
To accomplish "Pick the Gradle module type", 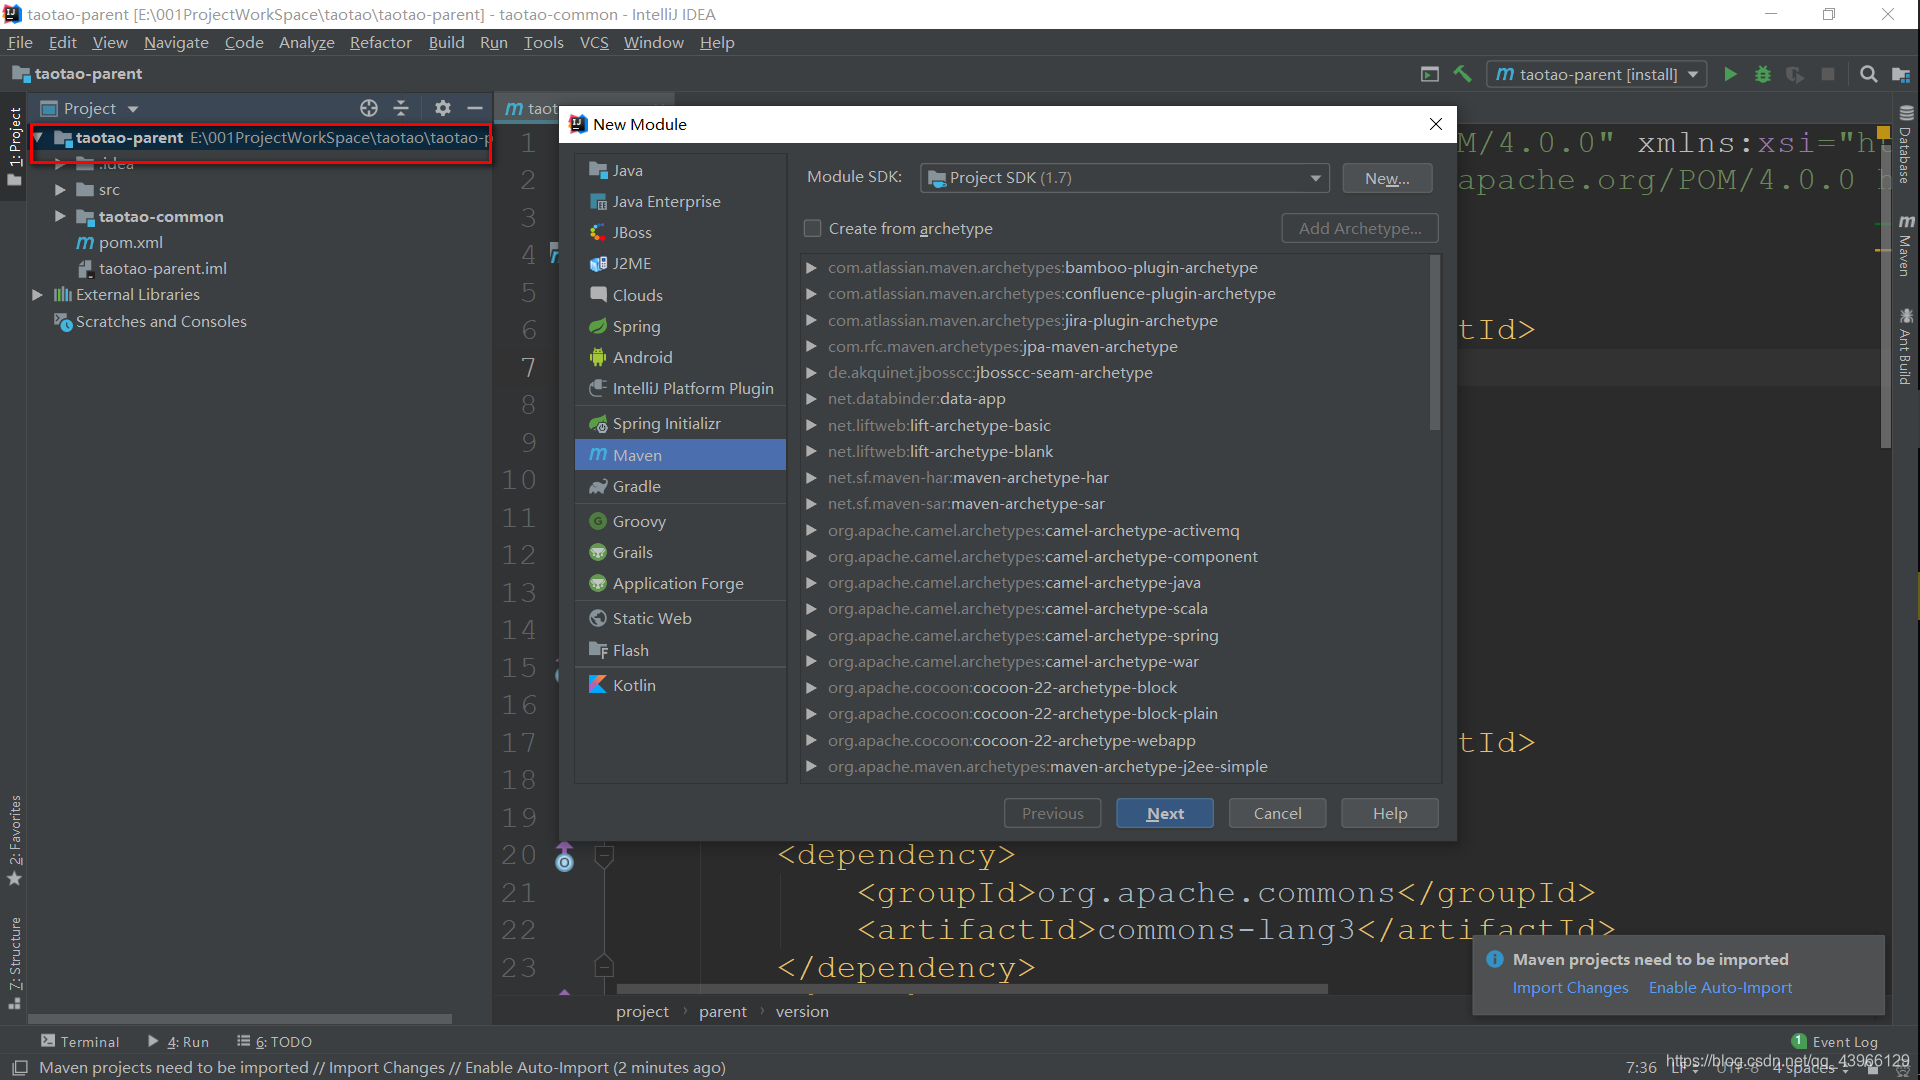I will (x=681, y=487).
